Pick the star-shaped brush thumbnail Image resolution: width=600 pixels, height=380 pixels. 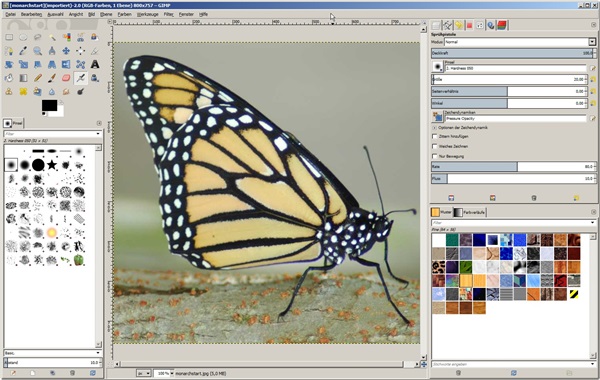(52, 165)
